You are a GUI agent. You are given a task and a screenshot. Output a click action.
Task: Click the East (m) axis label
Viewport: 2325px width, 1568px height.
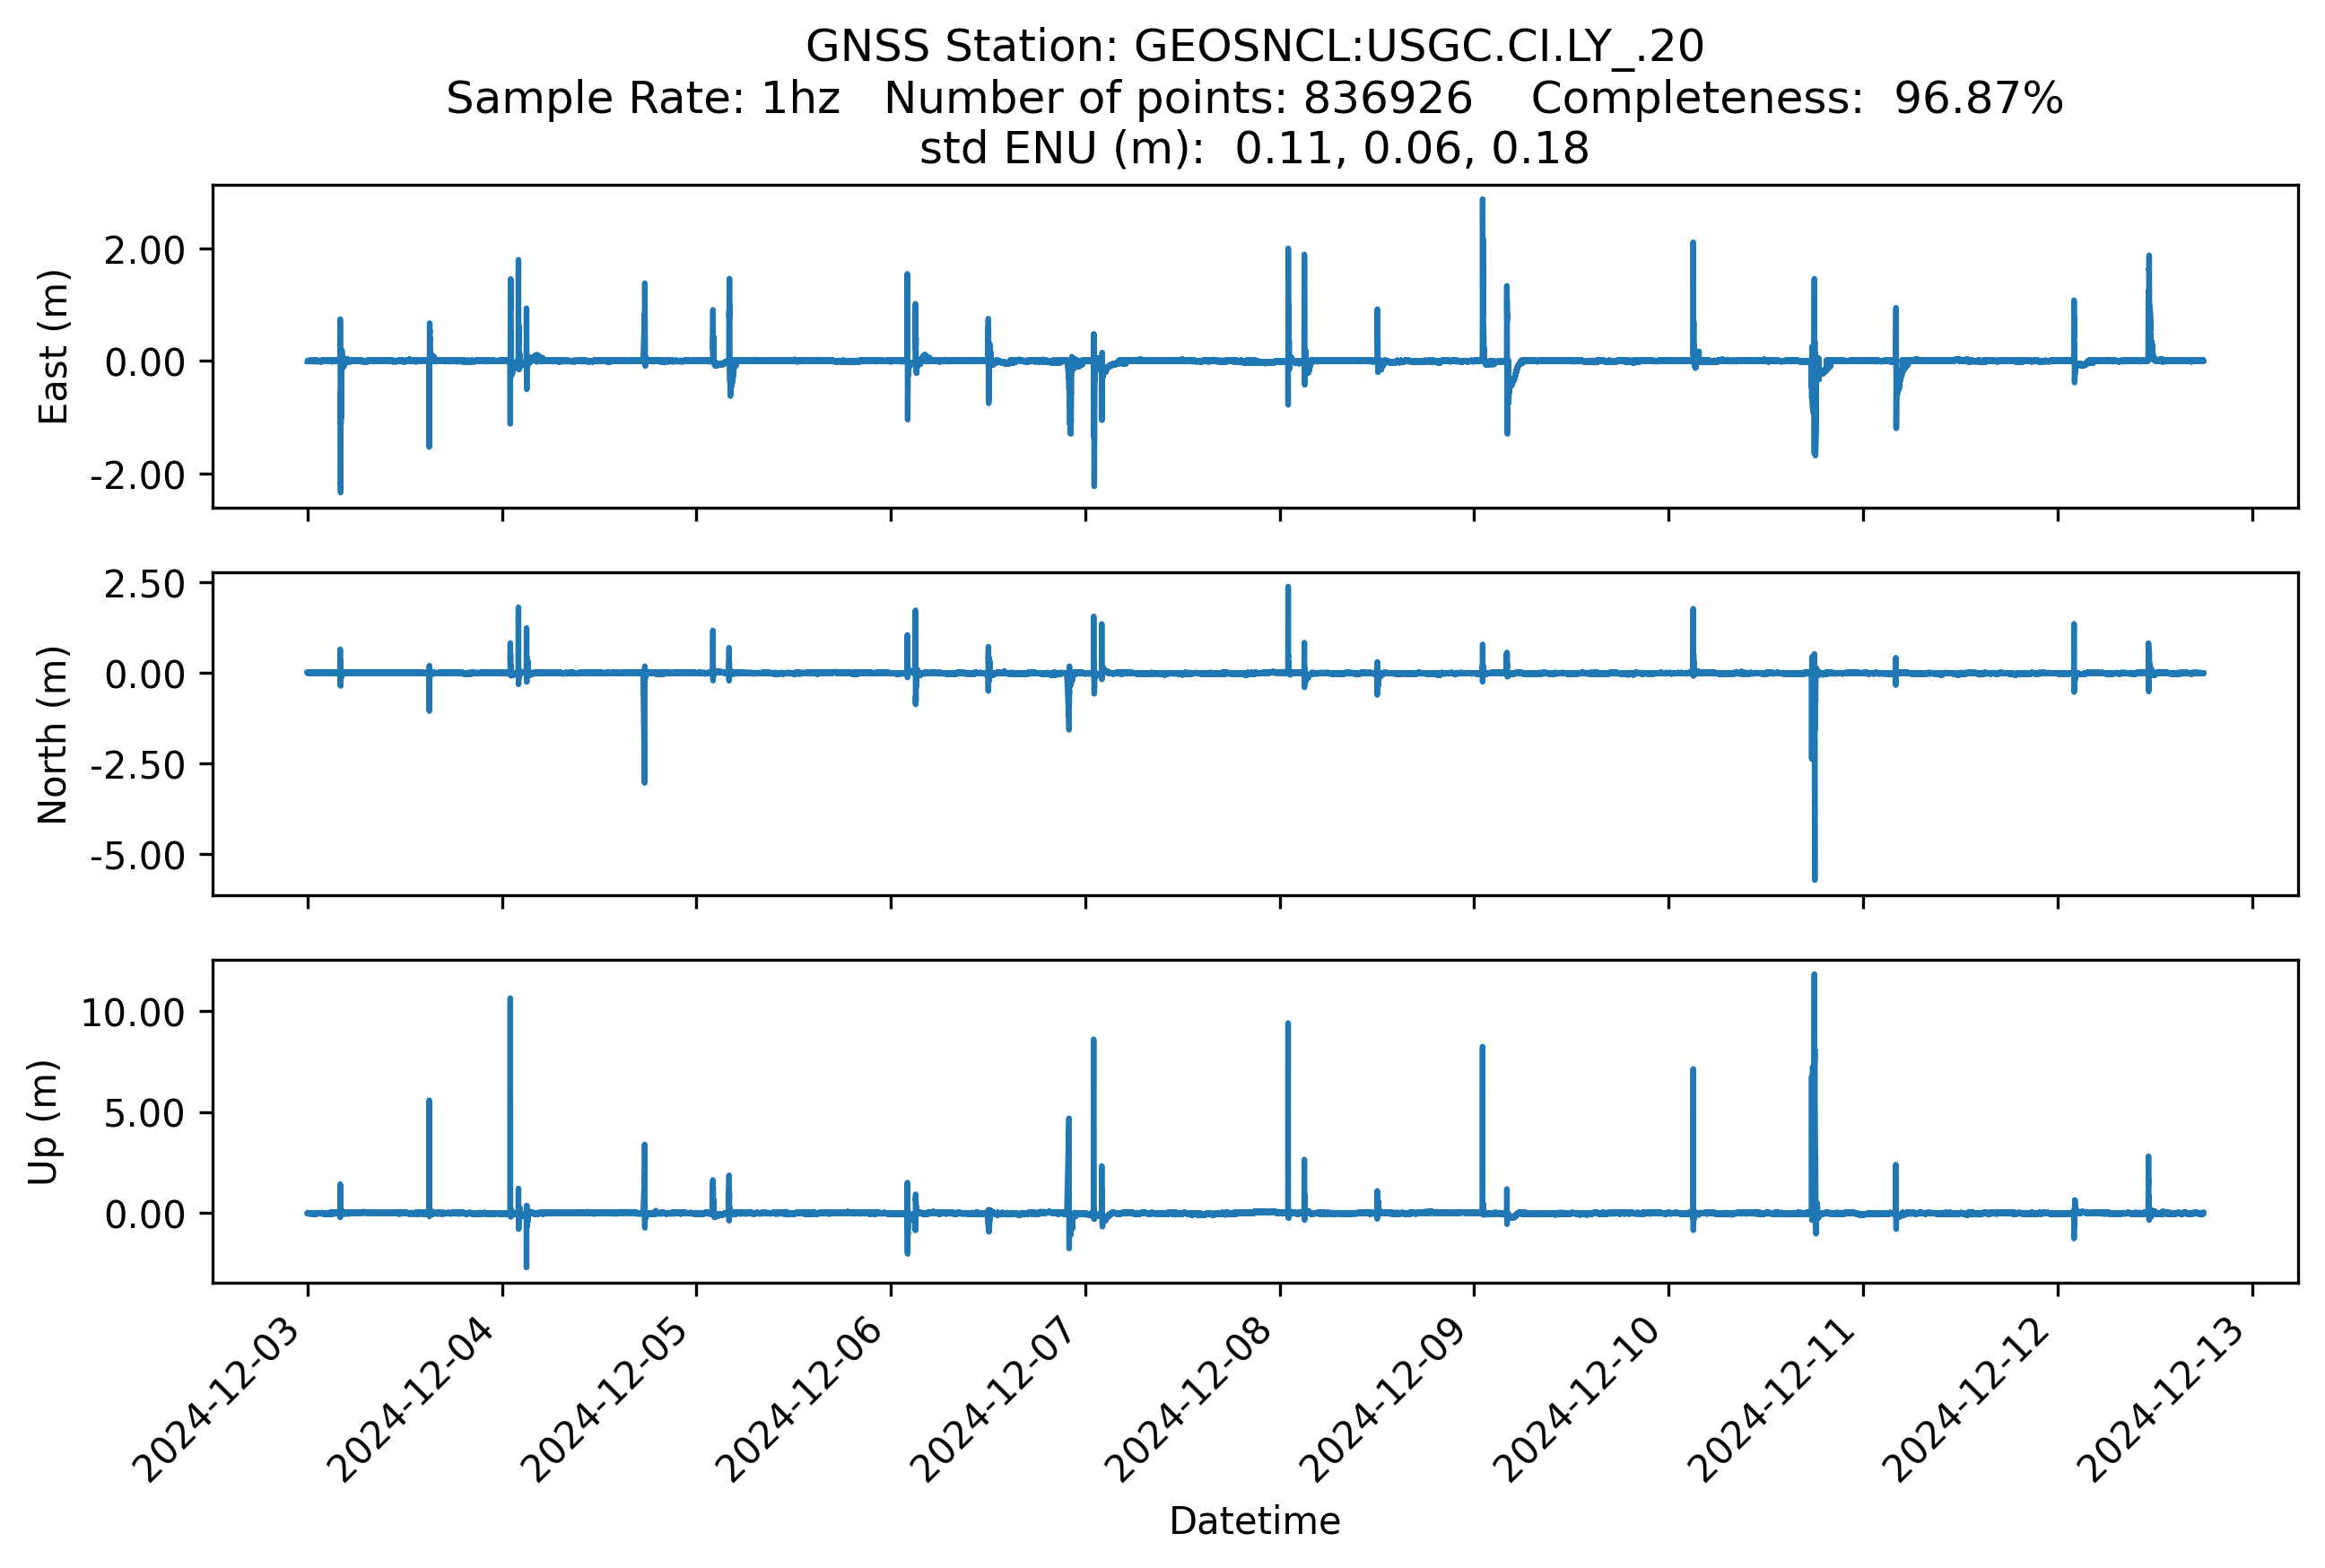click(x=53, y=346)
